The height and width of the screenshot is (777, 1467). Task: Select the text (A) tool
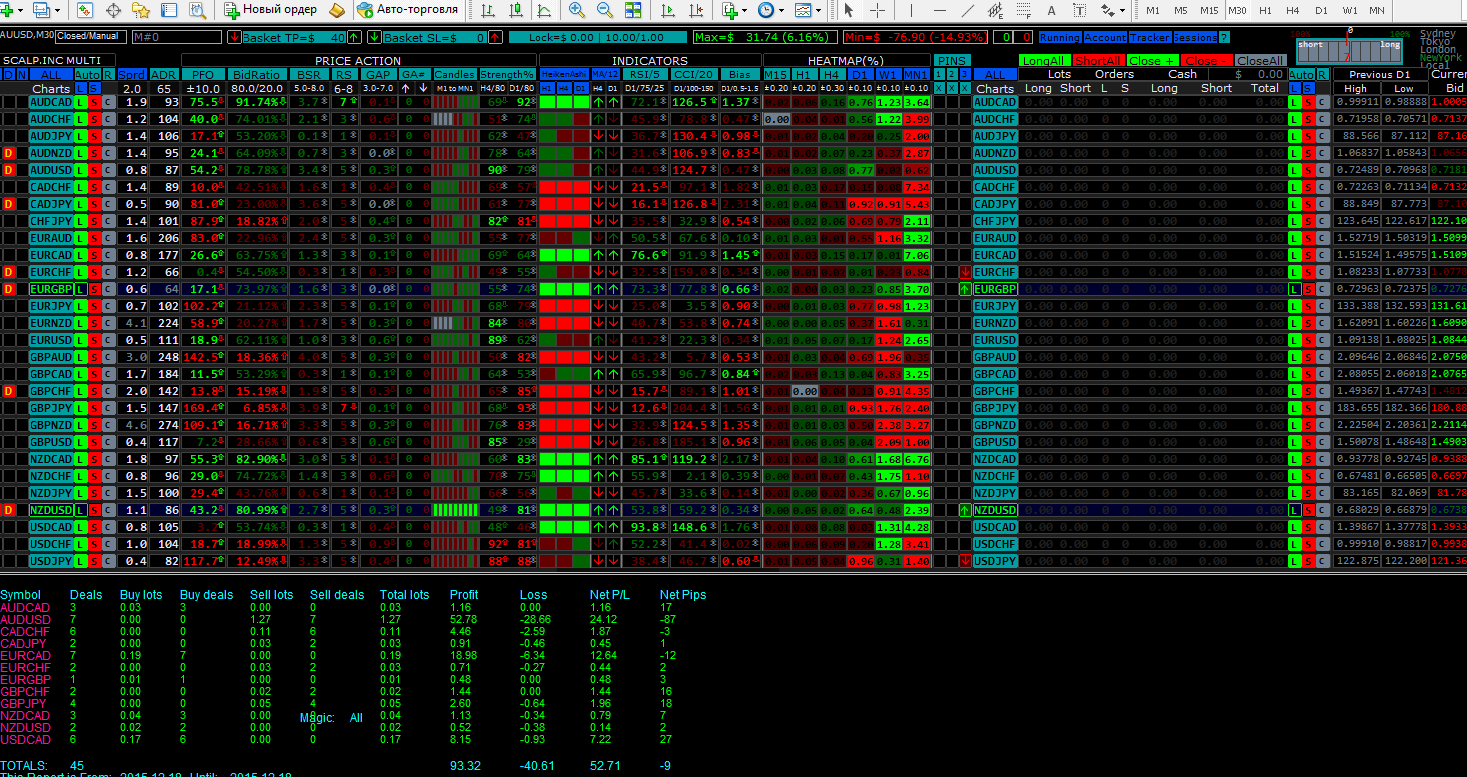pos(1051,10)
